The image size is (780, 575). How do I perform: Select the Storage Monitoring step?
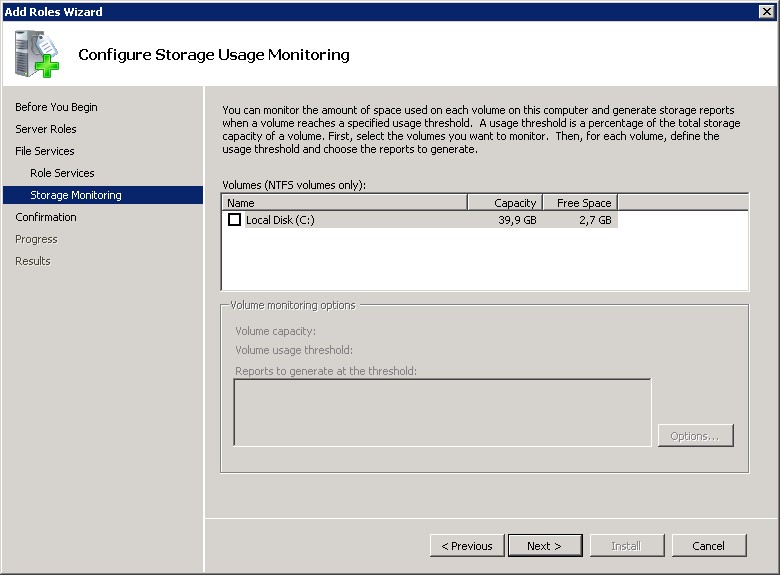coord(76,195)
